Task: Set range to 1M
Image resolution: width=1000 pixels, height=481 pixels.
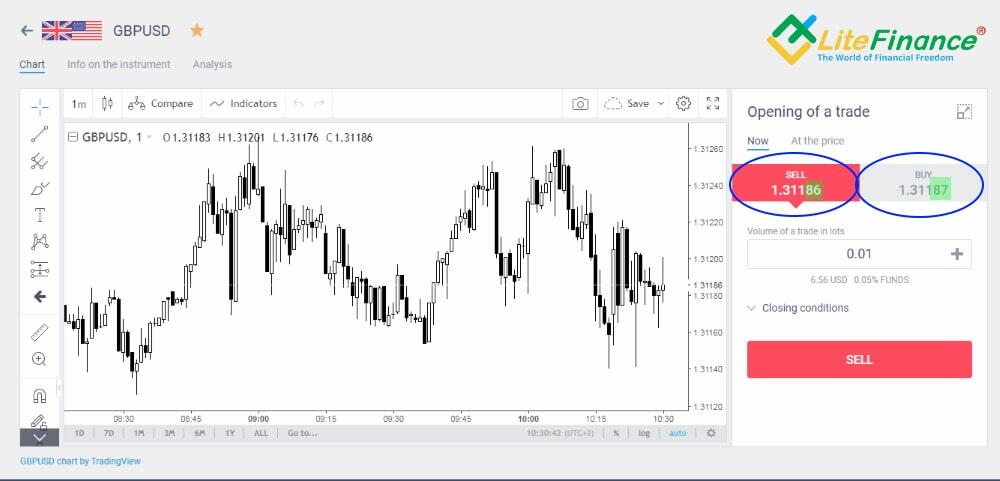Action: point(138,433)
